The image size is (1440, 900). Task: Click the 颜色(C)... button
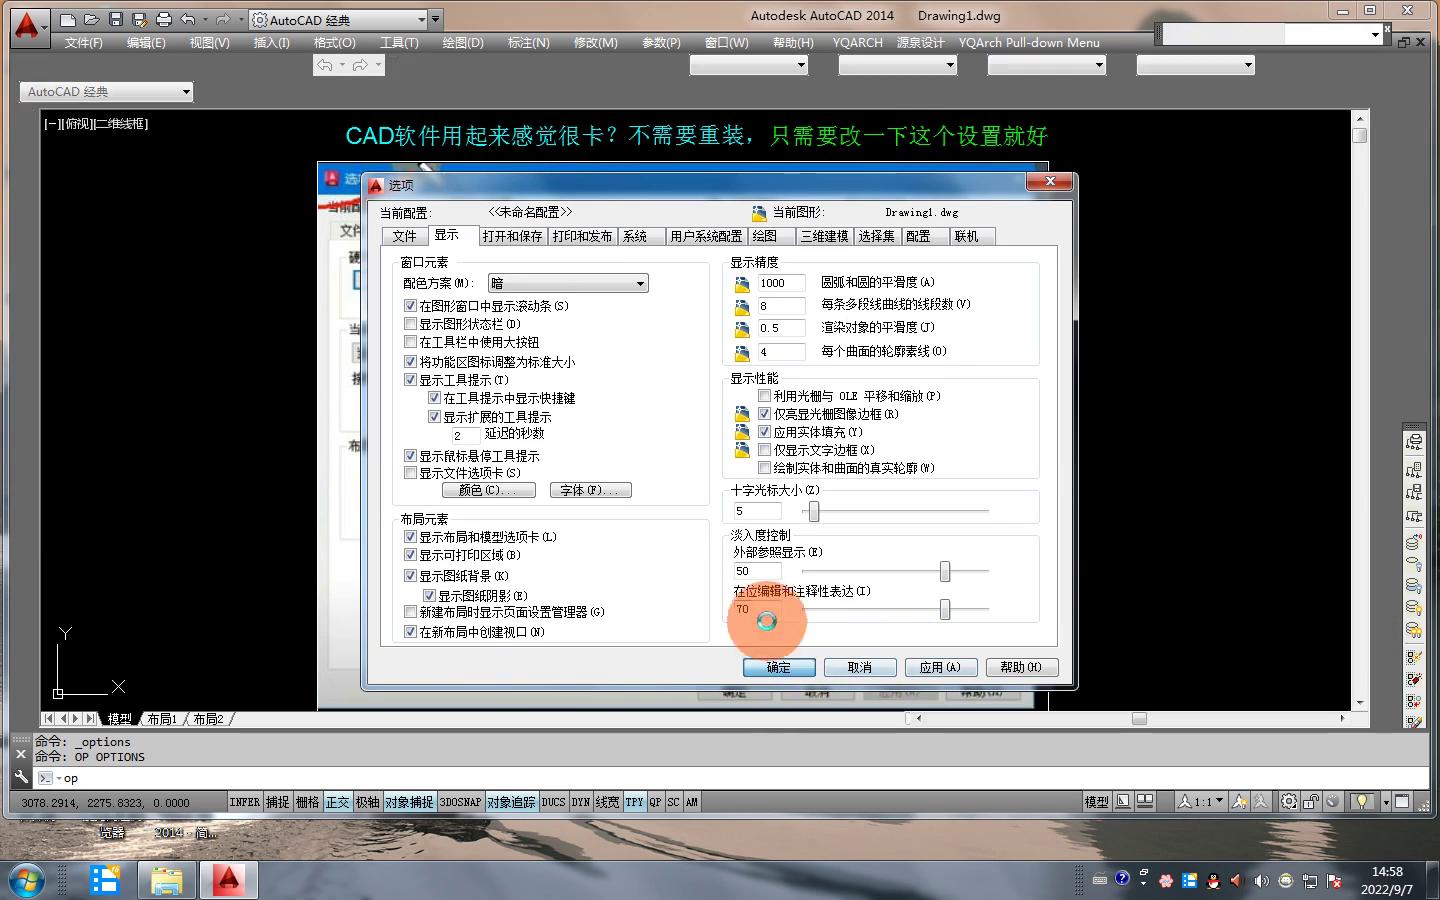pyautogui.click(x=488, y=490)
